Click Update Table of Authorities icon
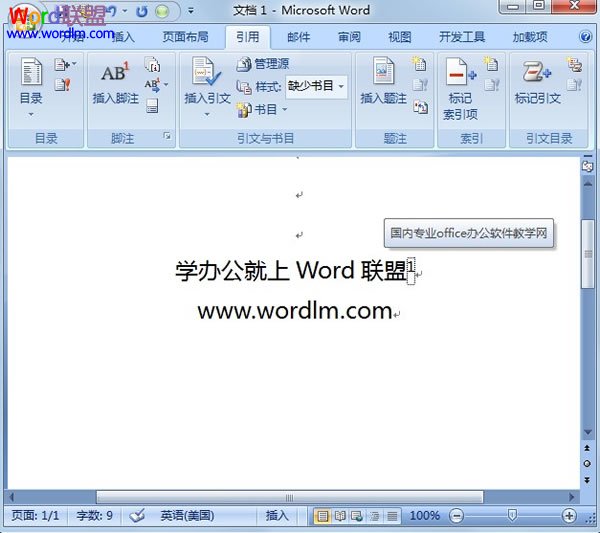This screenshot has height=533, width=600. [574, 85]
